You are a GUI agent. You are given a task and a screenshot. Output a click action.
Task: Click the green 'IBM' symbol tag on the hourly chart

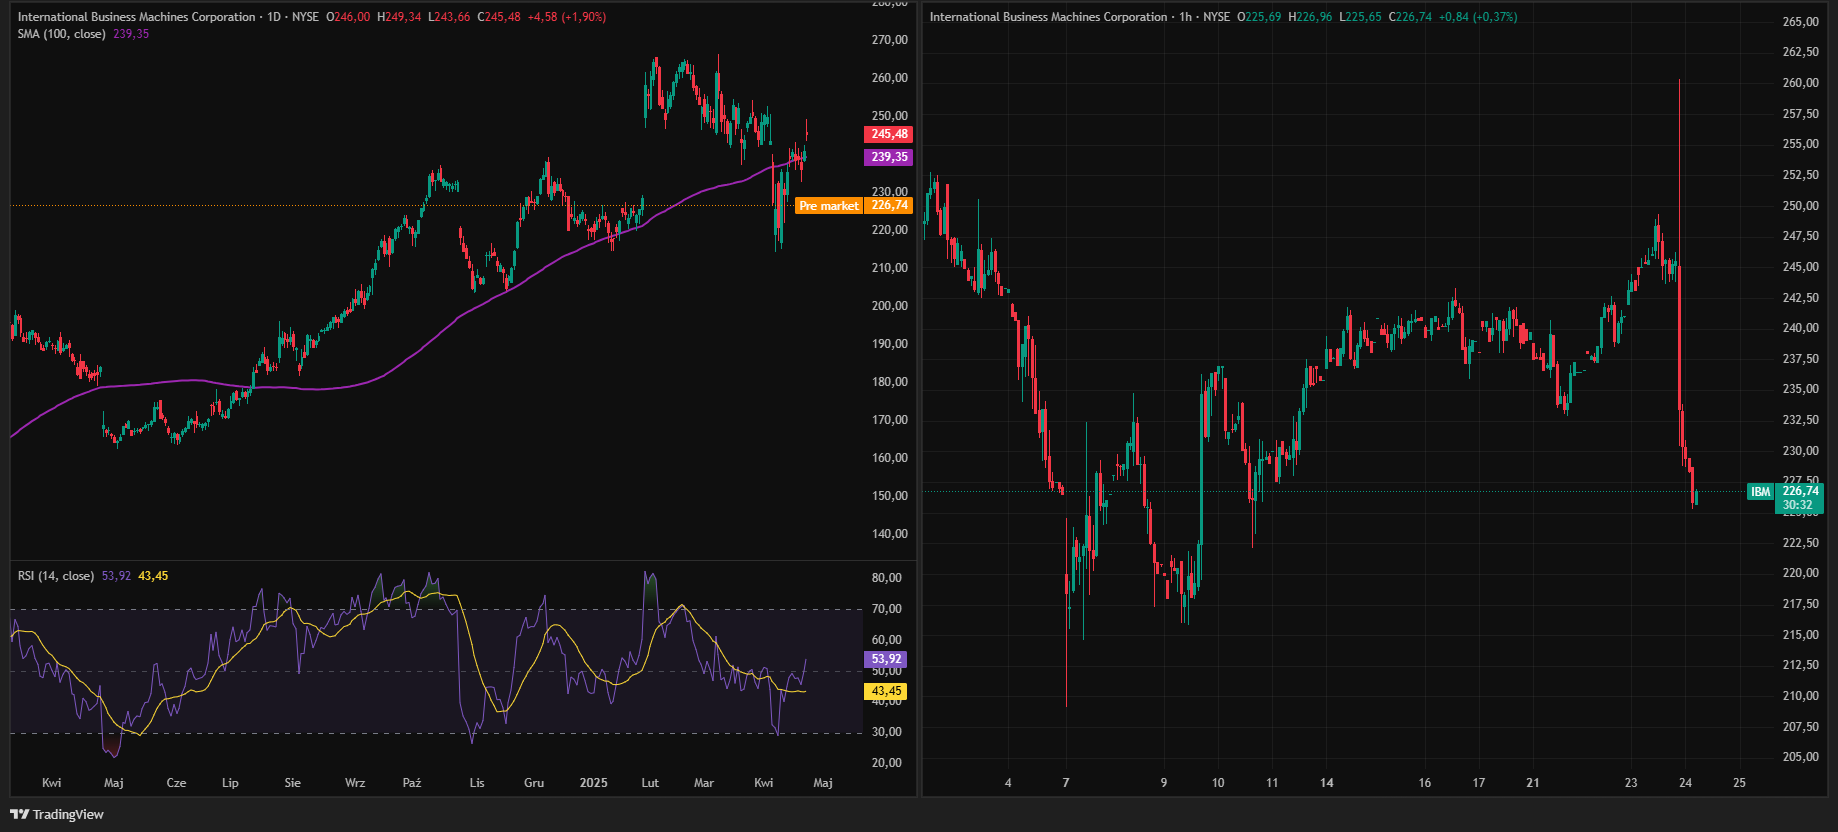pos(1761,491)
